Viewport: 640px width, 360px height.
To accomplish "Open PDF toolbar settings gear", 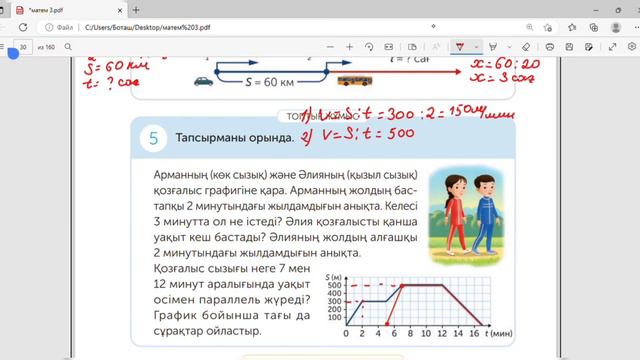I will click(632, 47).
